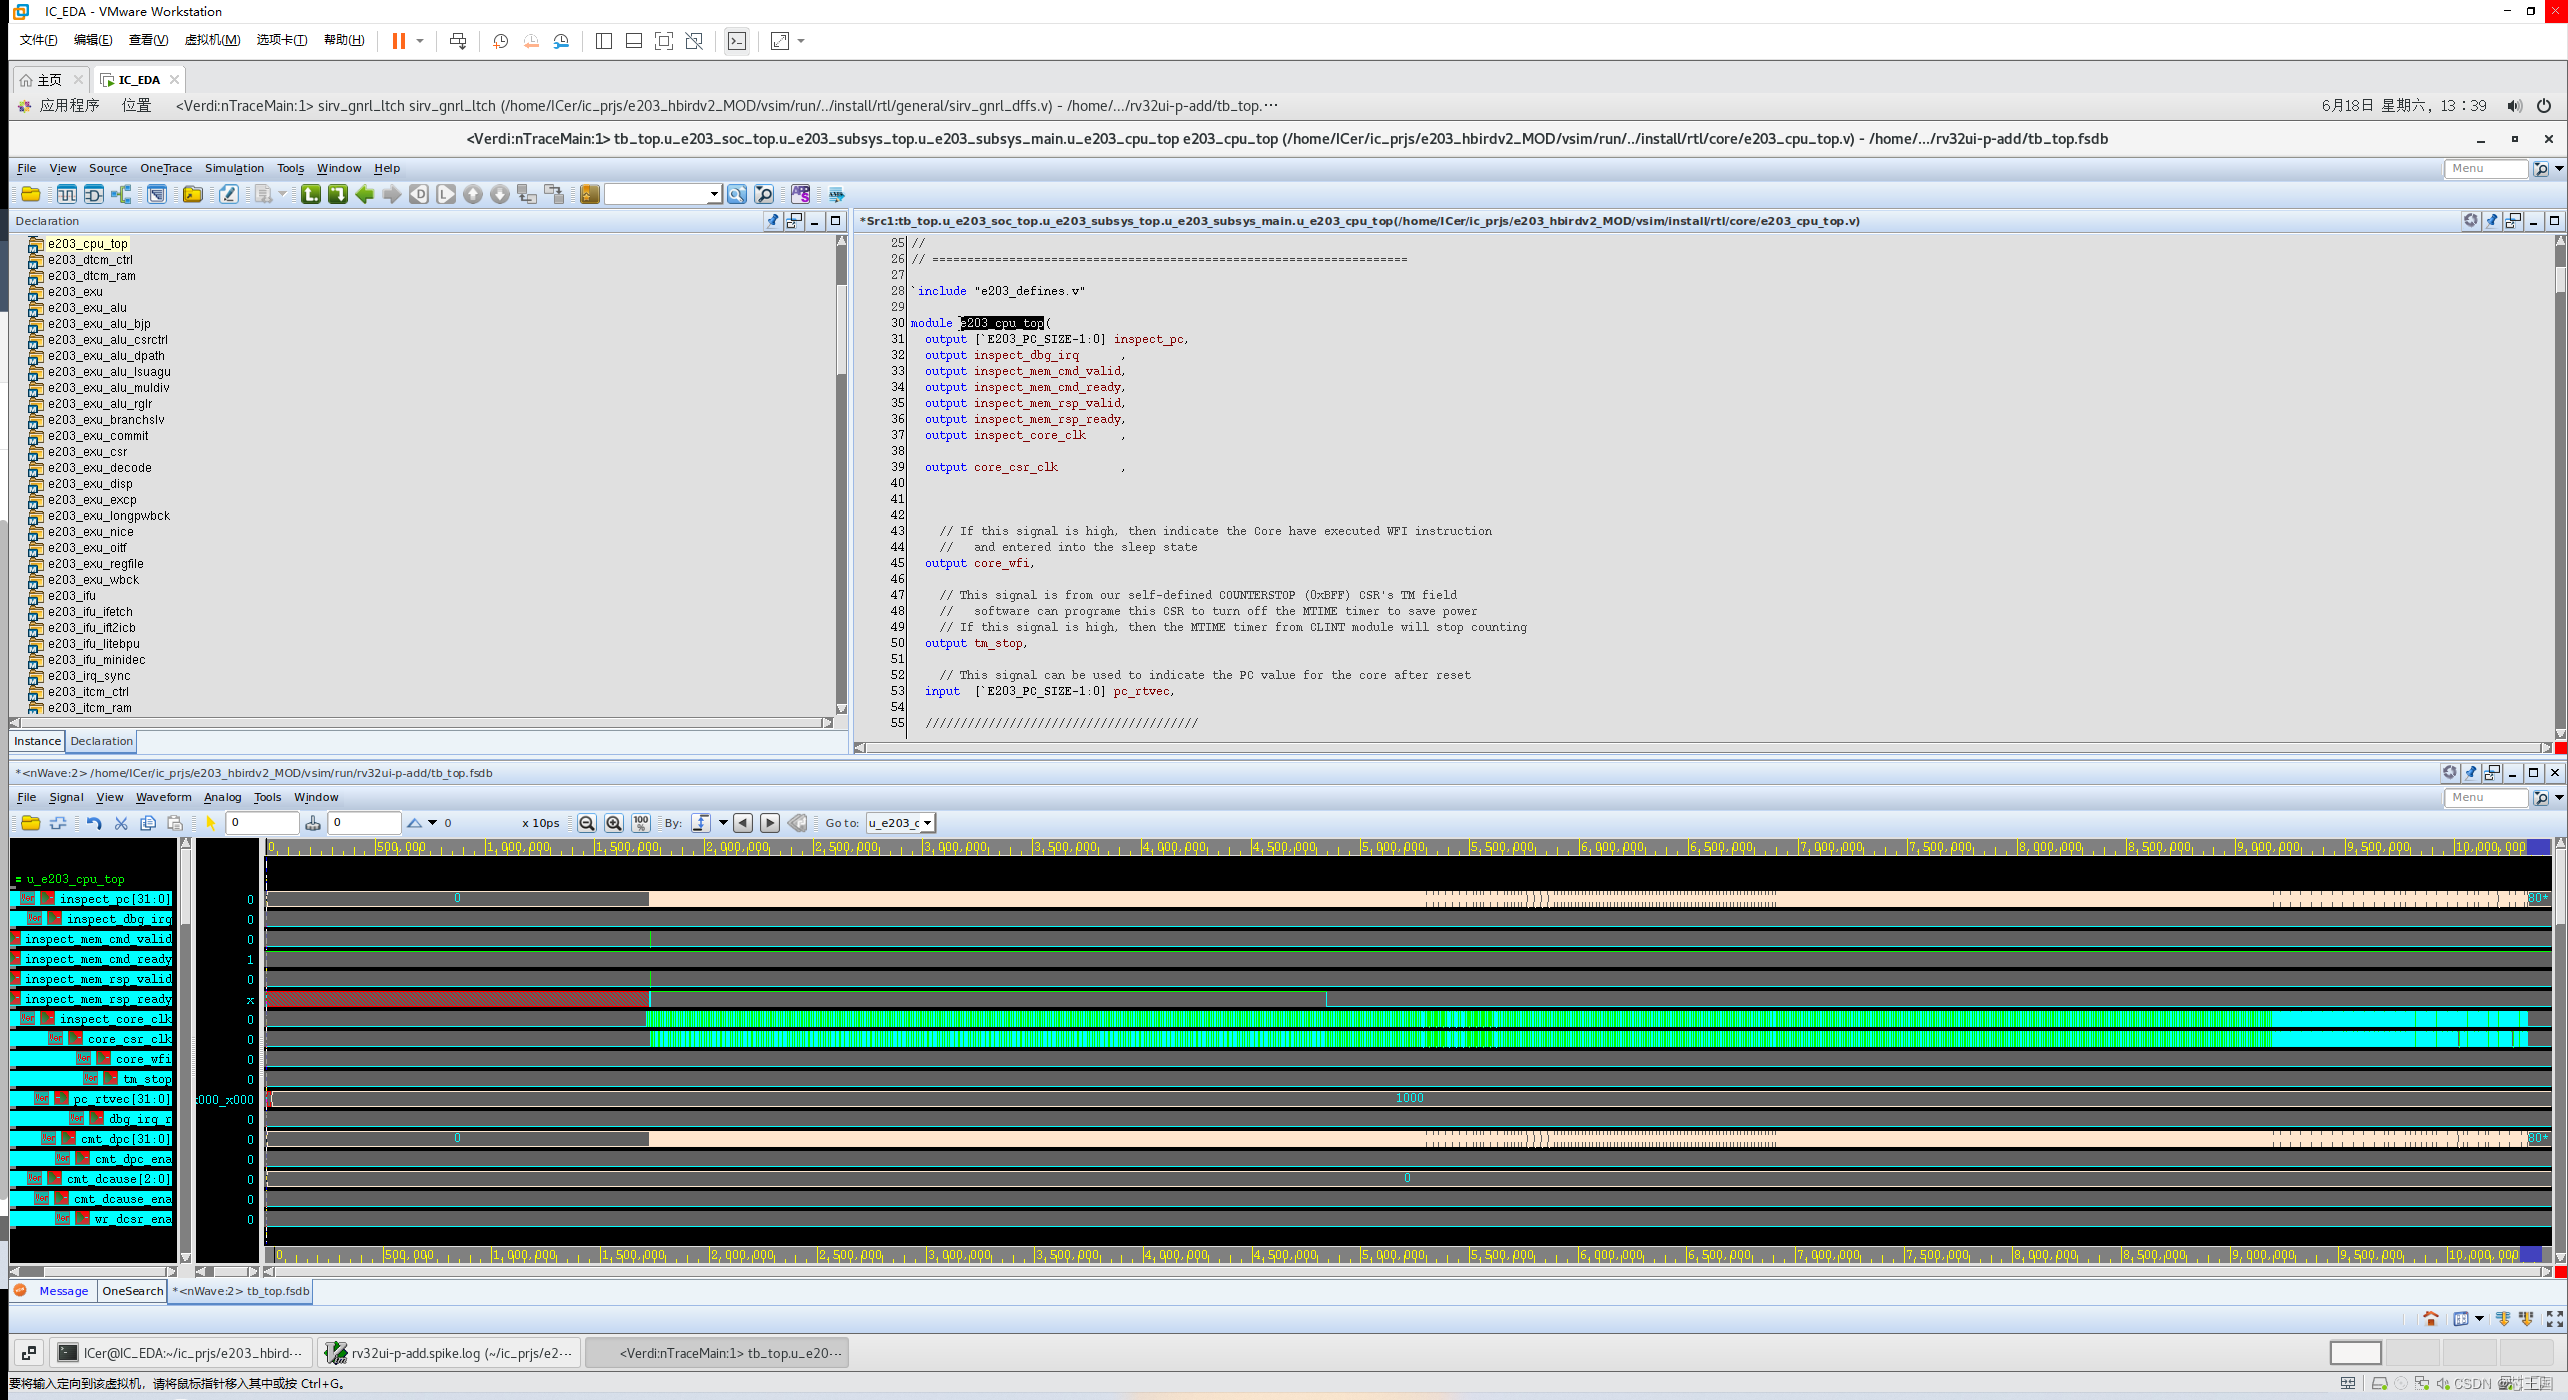Switch to the Instance tab

tap(37, 741)
